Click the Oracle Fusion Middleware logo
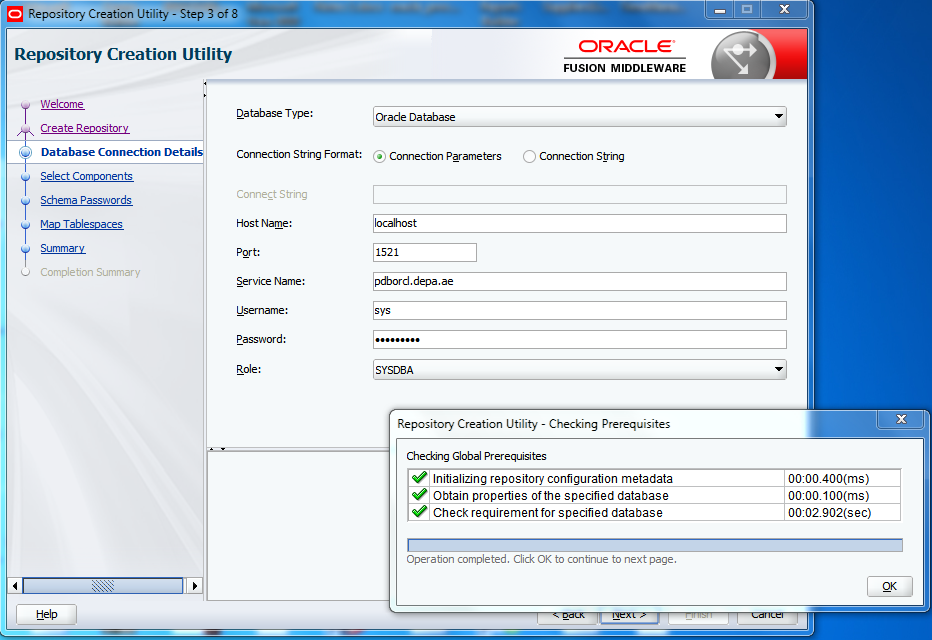This screenshot has height=640, width=932. pos(625,56)
